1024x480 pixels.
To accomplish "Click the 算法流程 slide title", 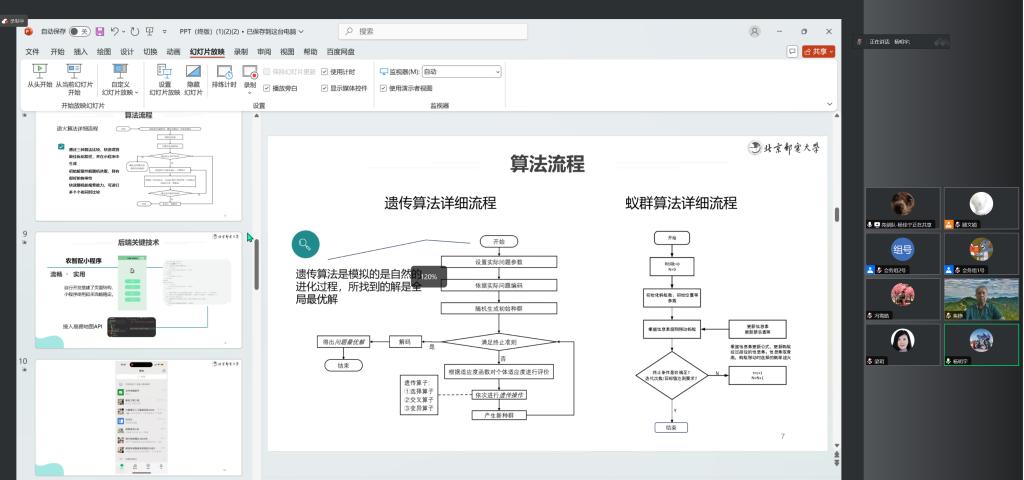I will [x=547, y=163].
